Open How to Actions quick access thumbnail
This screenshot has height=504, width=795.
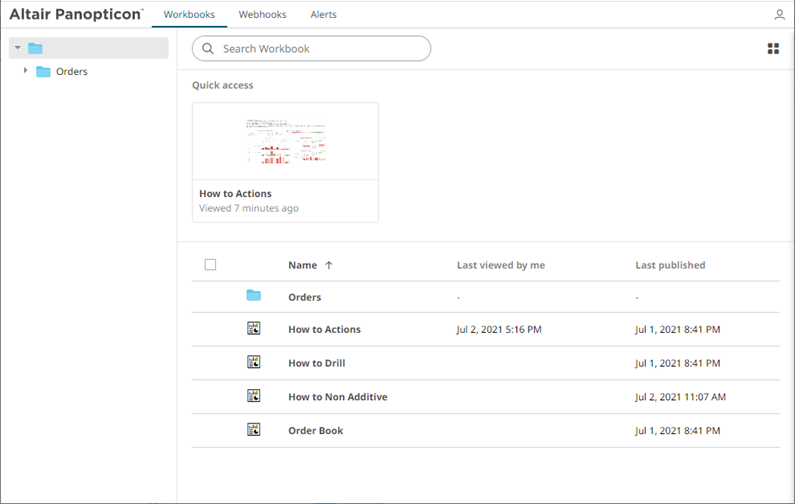click(x=285, y=141)
